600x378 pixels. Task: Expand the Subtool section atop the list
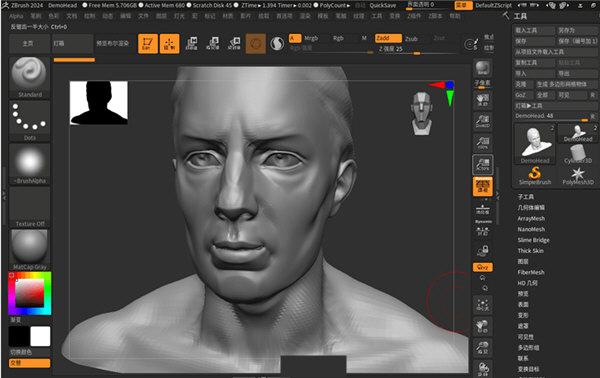click(x=525, y=197)
